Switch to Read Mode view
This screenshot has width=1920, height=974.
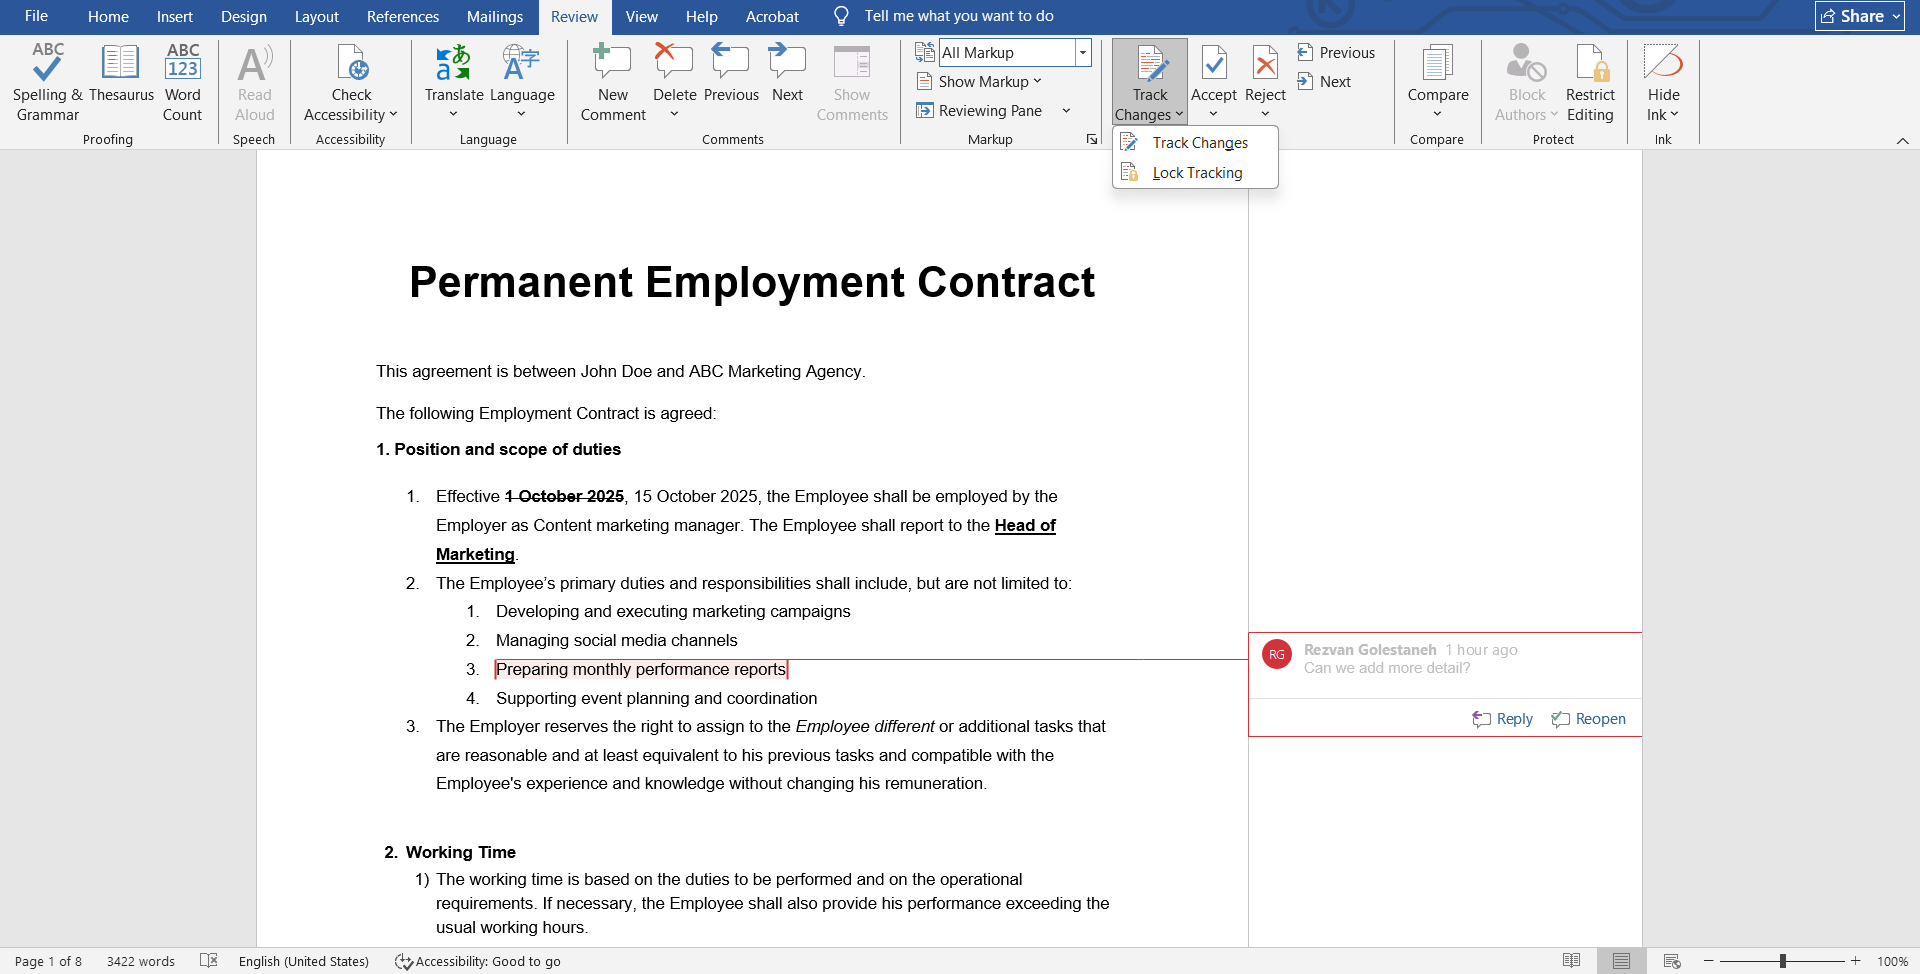click(1572, 961)
